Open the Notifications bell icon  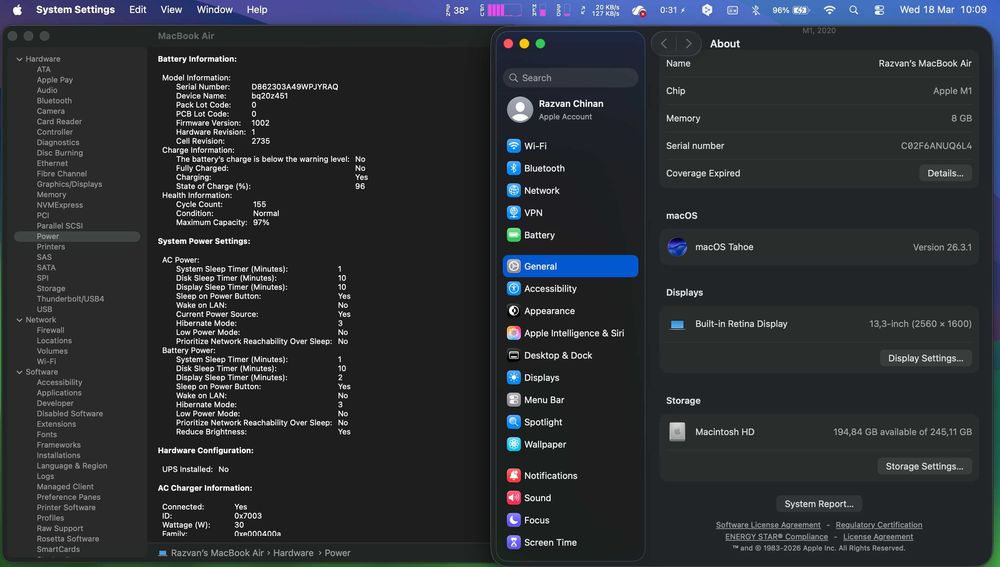(513, 476)
